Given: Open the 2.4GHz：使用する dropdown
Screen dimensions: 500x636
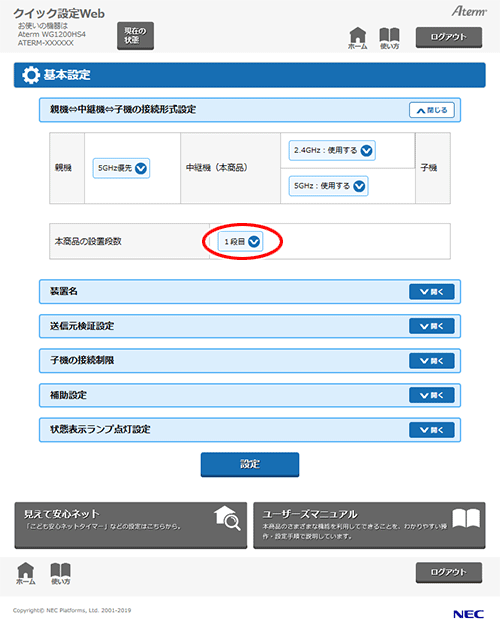Looking at the screenshot, I should [x=332, y=150].
